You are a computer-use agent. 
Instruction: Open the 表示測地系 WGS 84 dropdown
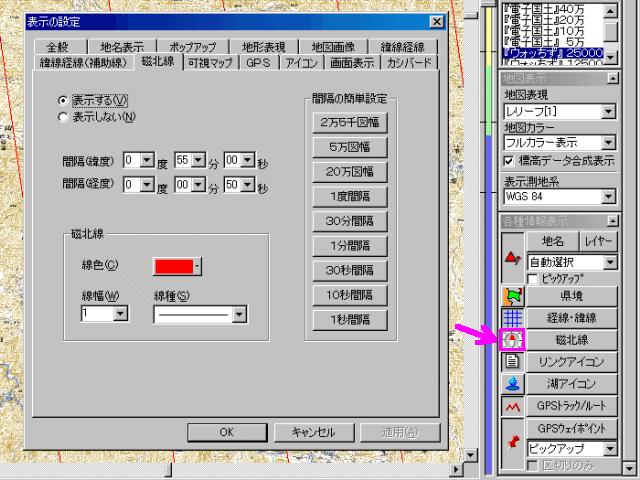tap(608, 197)
